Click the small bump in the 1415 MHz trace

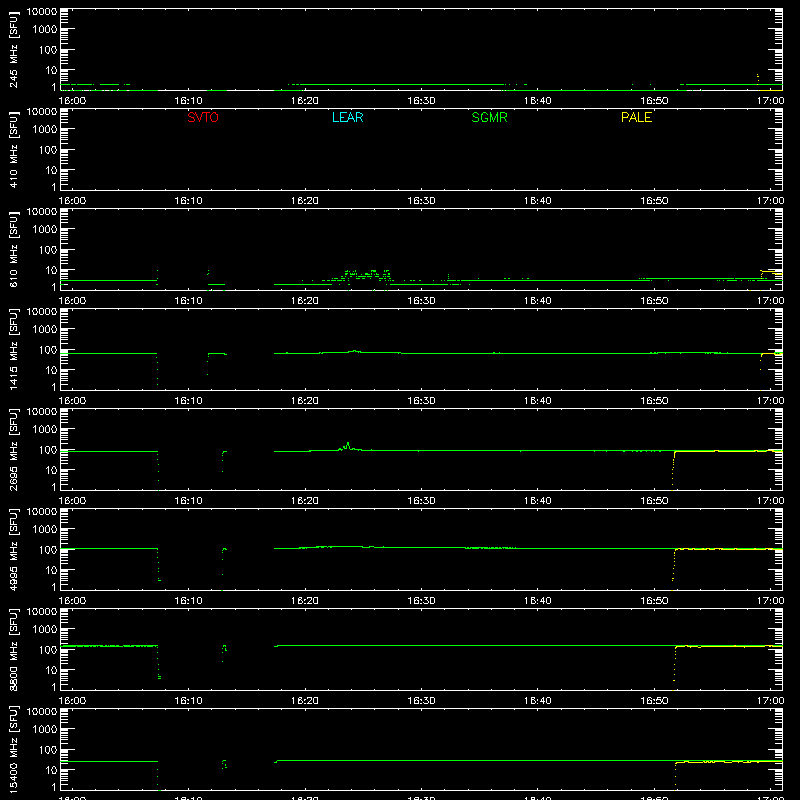(x=354, y=351)
